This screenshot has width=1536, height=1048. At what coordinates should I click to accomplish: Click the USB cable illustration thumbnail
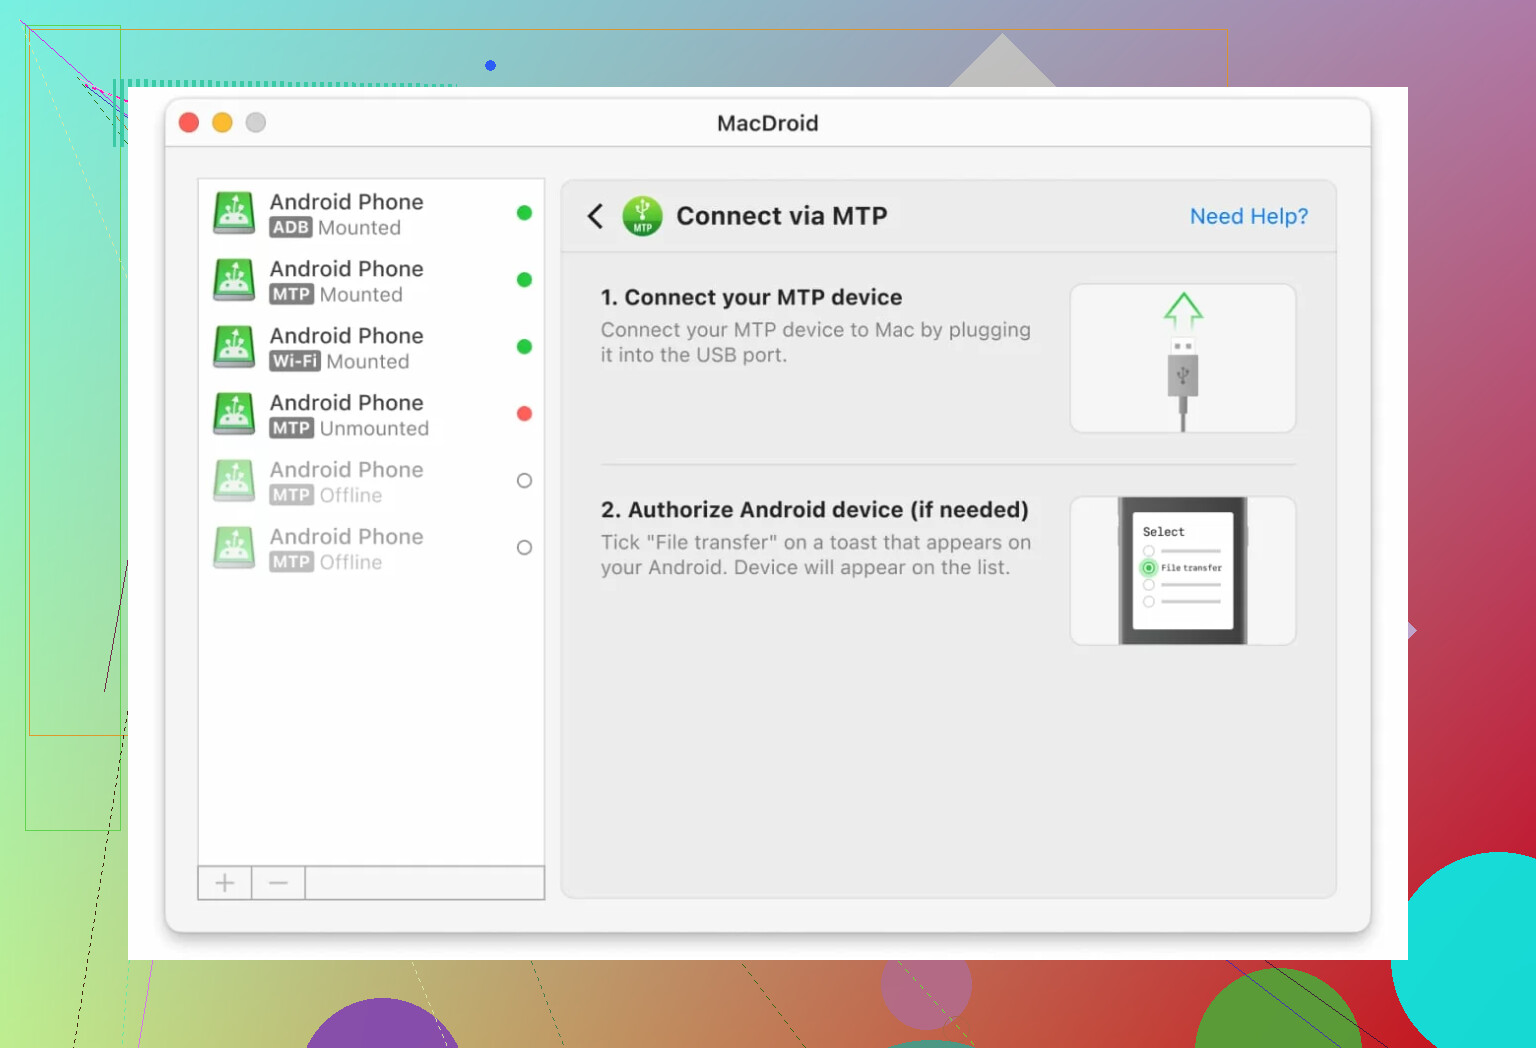tap(1183, 358)
